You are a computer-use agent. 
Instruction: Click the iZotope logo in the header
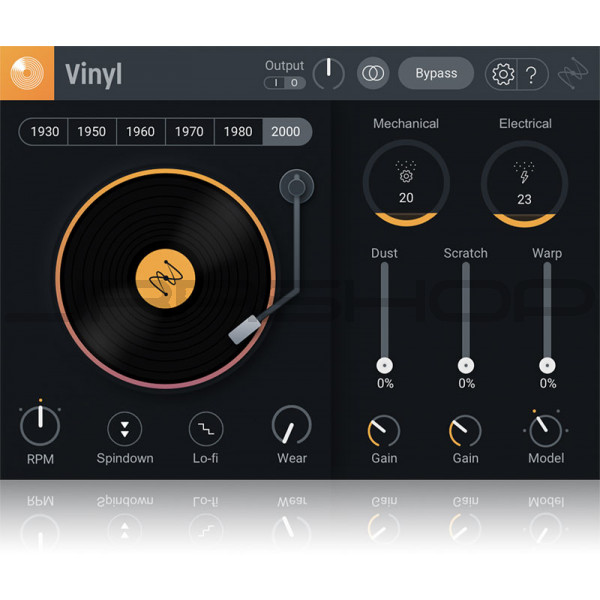[572, 73]
